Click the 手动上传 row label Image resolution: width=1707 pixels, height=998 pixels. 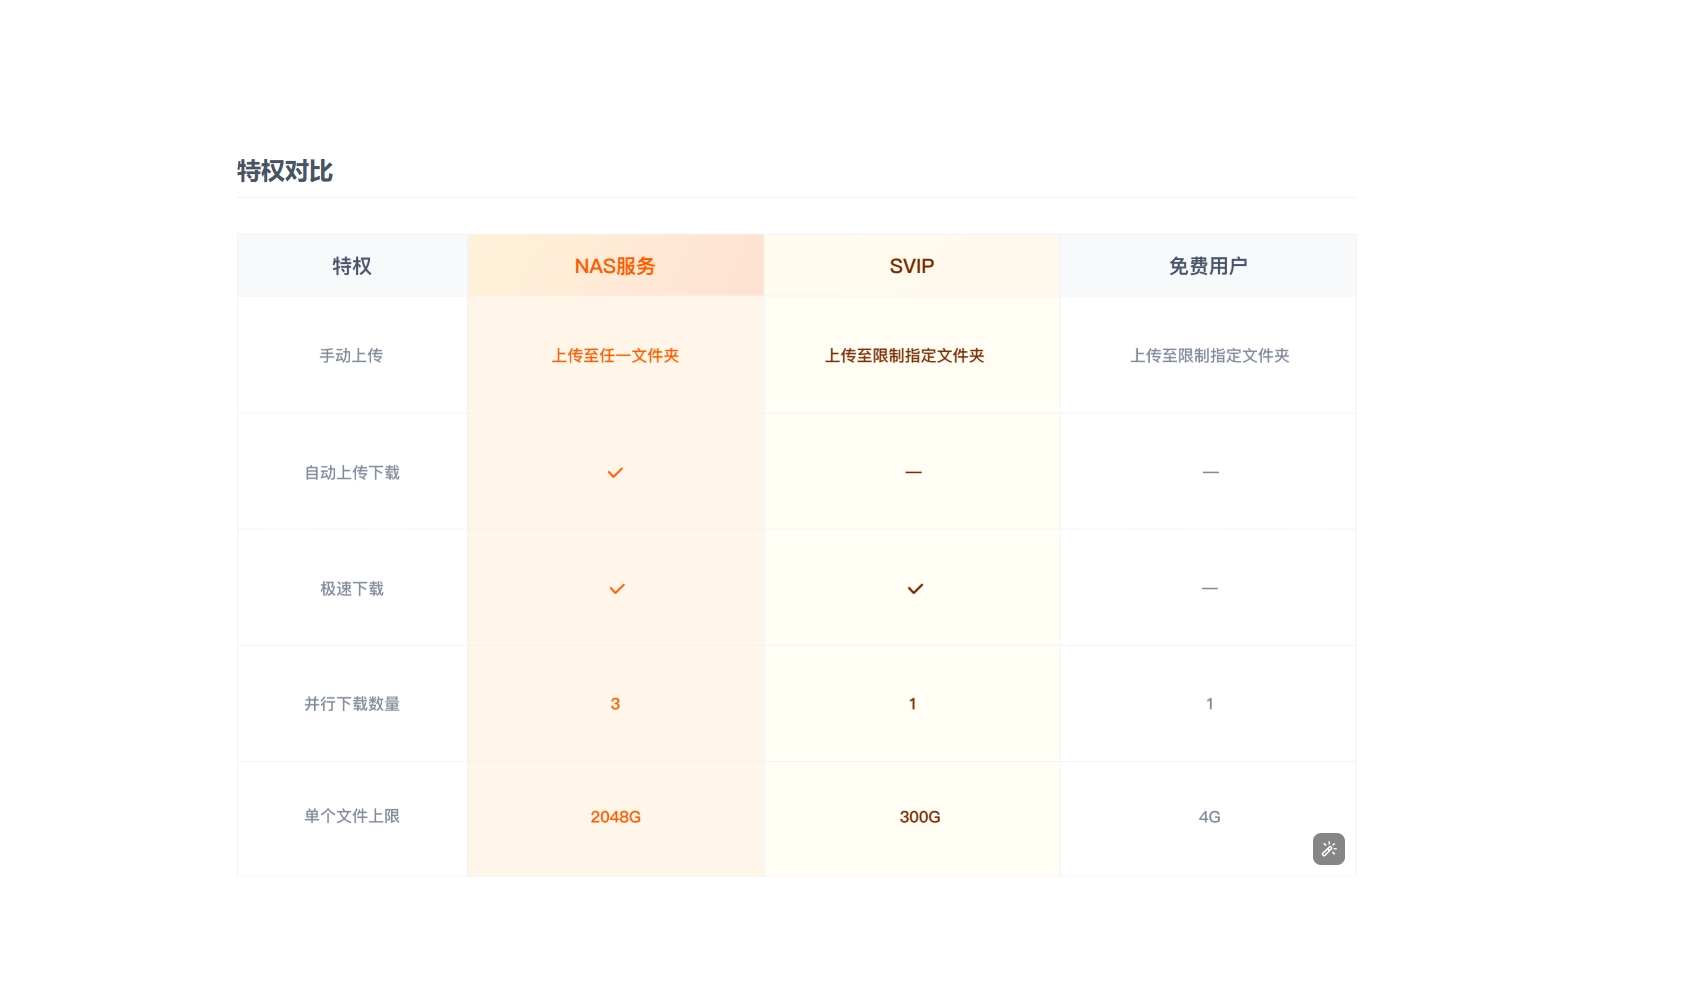(351, 355)
